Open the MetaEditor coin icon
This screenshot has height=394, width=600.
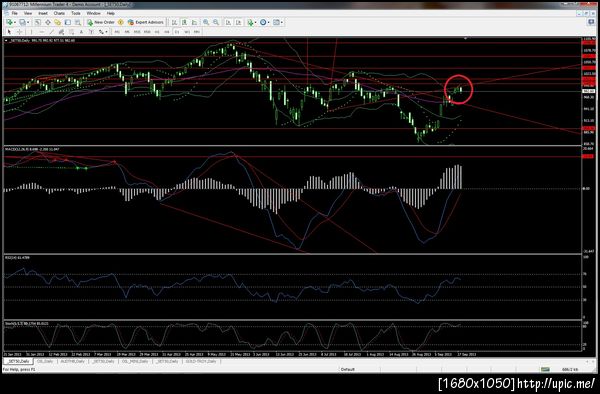(121, 23)
